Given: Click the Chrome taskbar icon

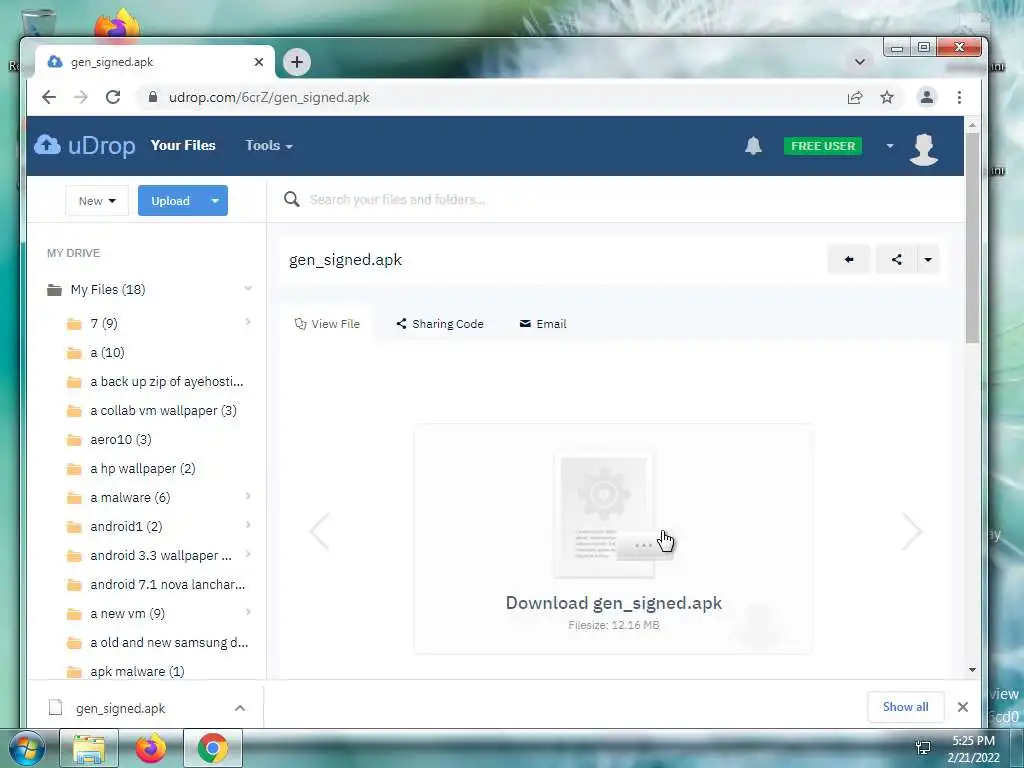Looking at the screenshot, I should pyautogui.click(x=212, y=748).
